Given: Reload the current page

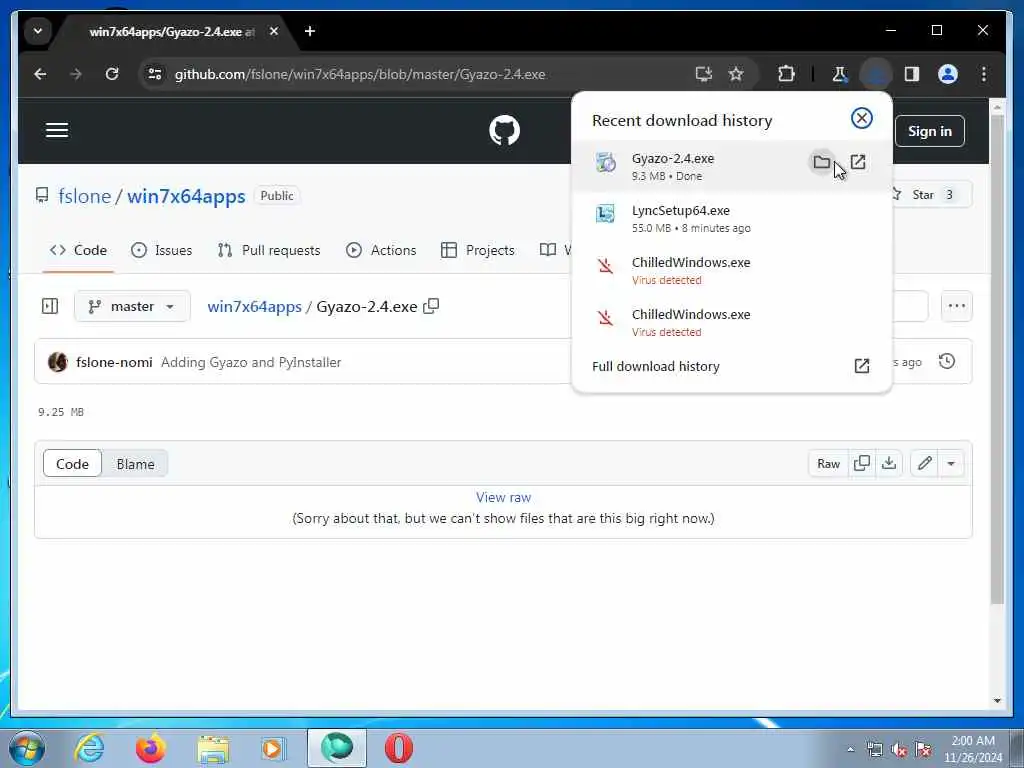Looking at the screenshot, I should 112,74.
